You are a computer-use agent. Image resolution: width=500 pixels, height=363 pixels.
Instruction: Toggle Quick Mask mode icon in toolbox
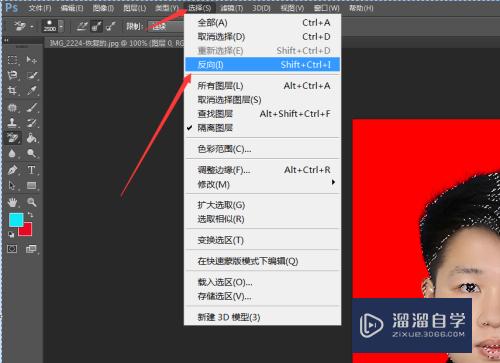[x=12, y=249]
